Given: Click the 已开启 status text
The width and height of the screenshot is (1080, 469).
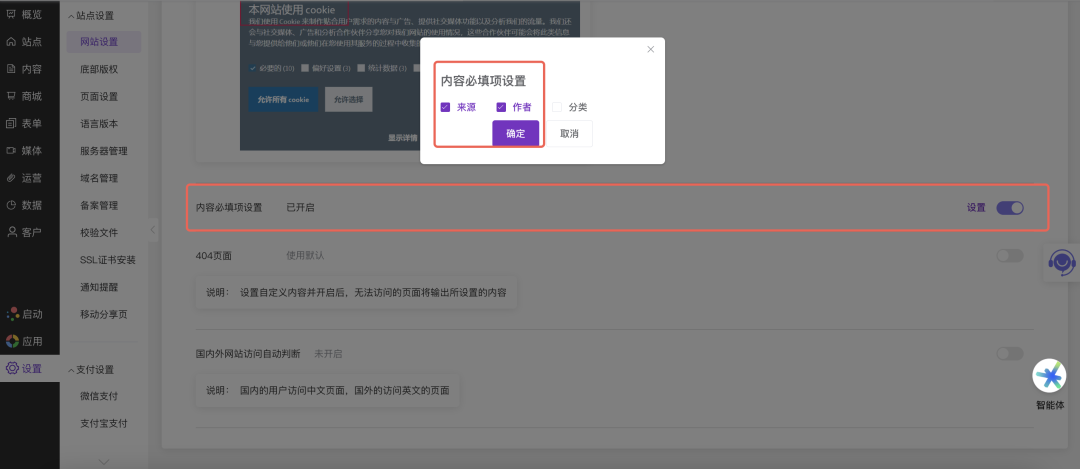Looking at the screenshot, I should pyautogui.click(x=300, y=208).
